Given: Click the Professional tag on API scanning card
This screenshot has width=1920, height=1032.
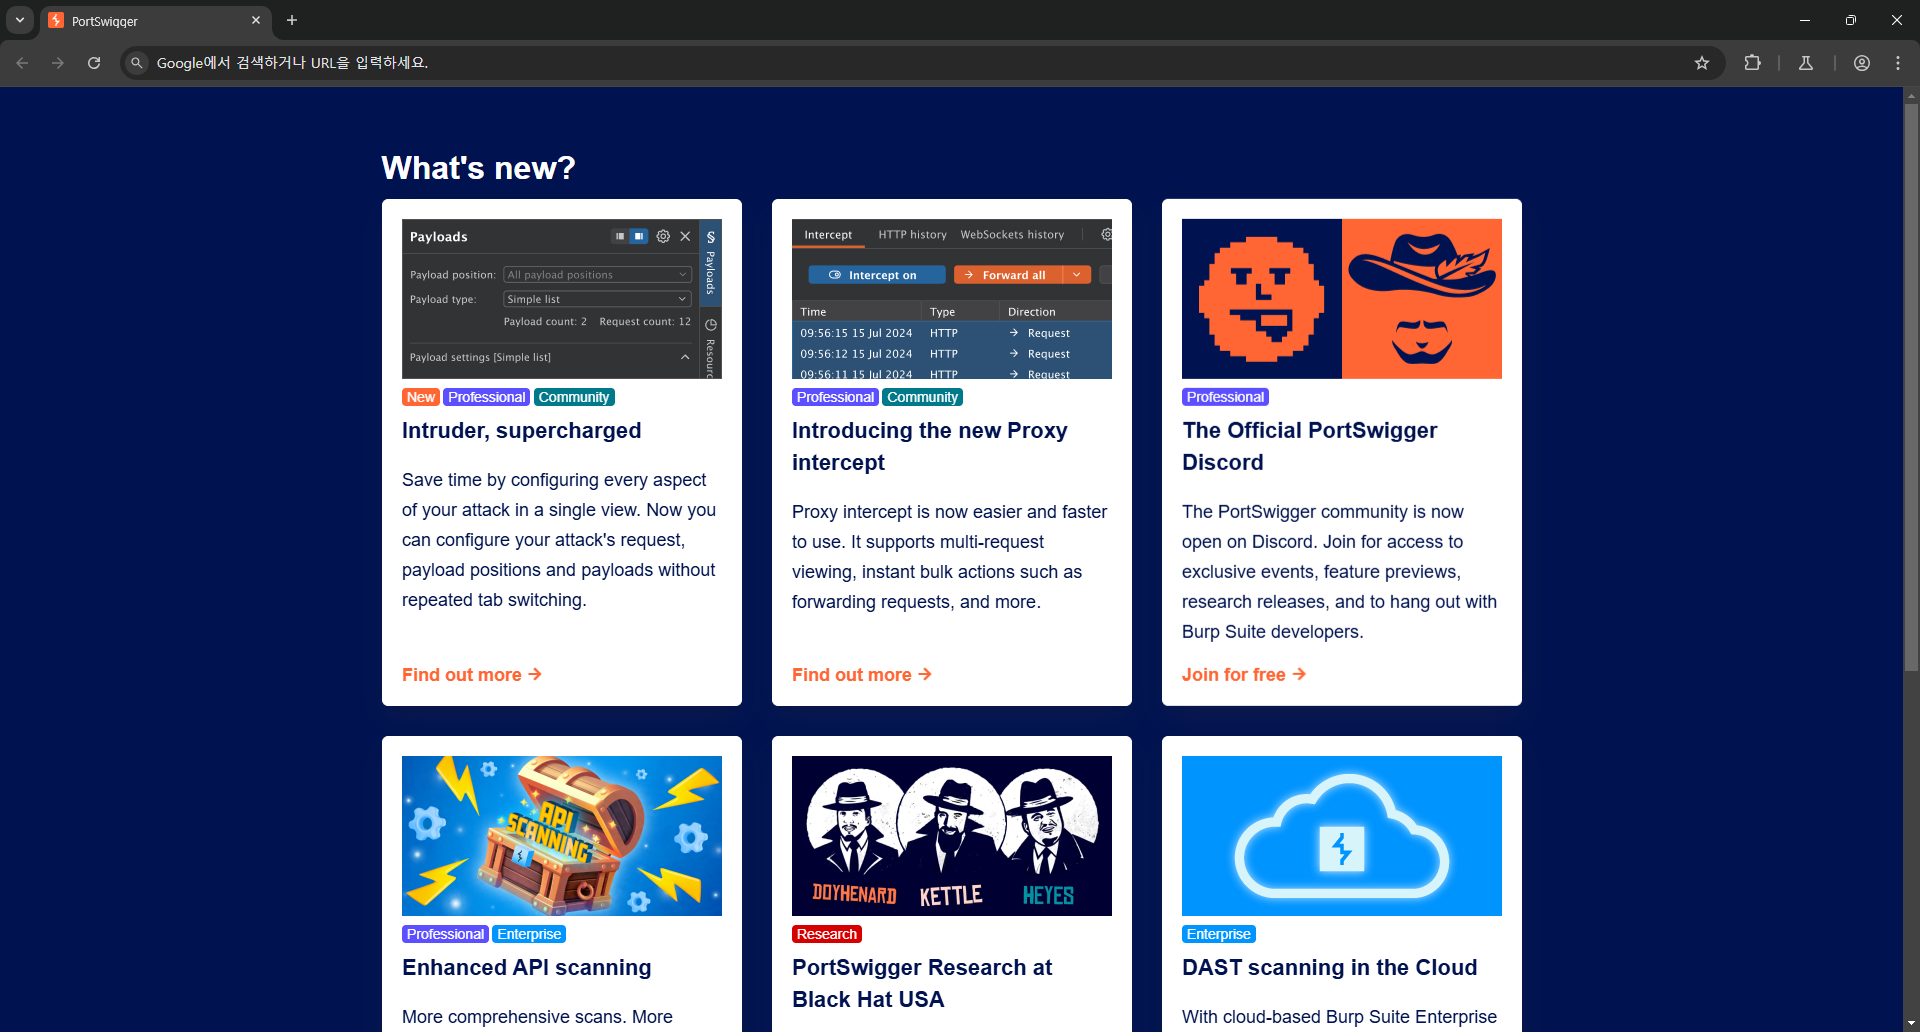Looking at the screenshot, I should [x=446, y=934].
